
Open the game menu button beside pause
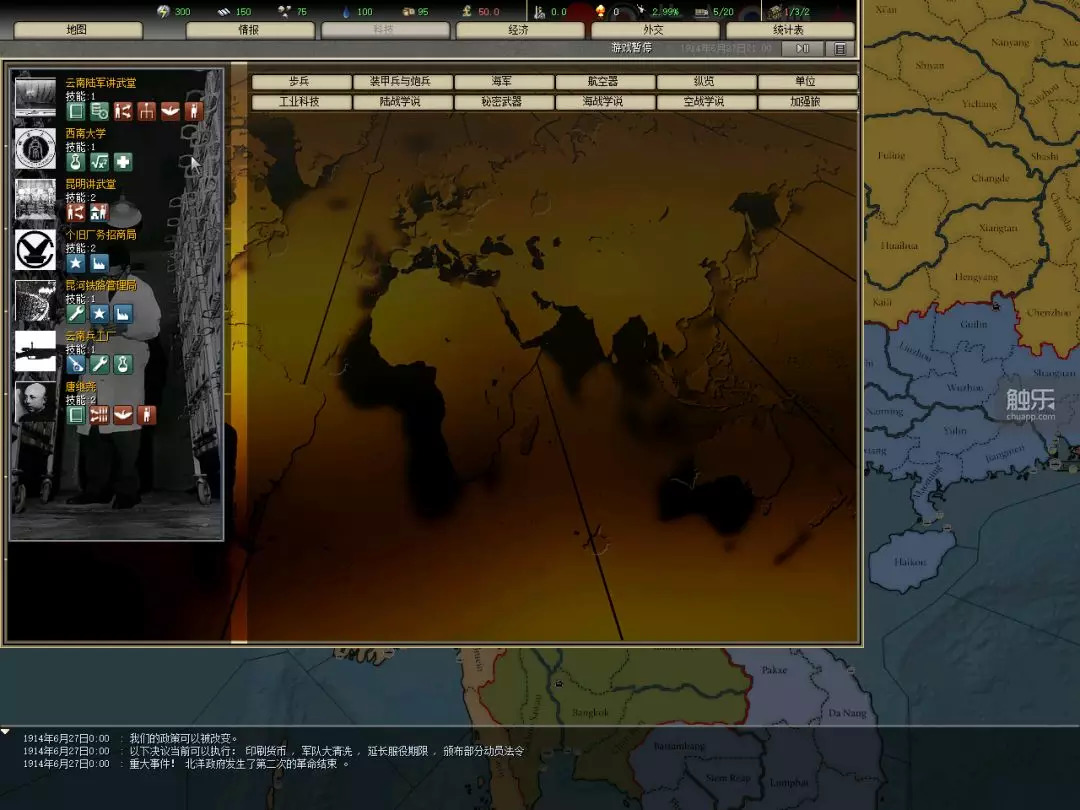click(x=840, y=48)
